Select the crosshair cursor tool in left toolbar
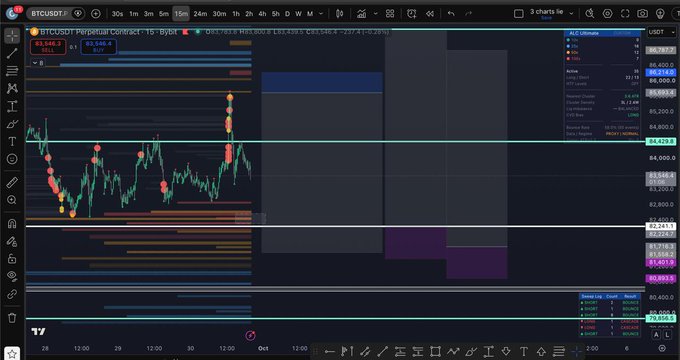 [12, 36]
